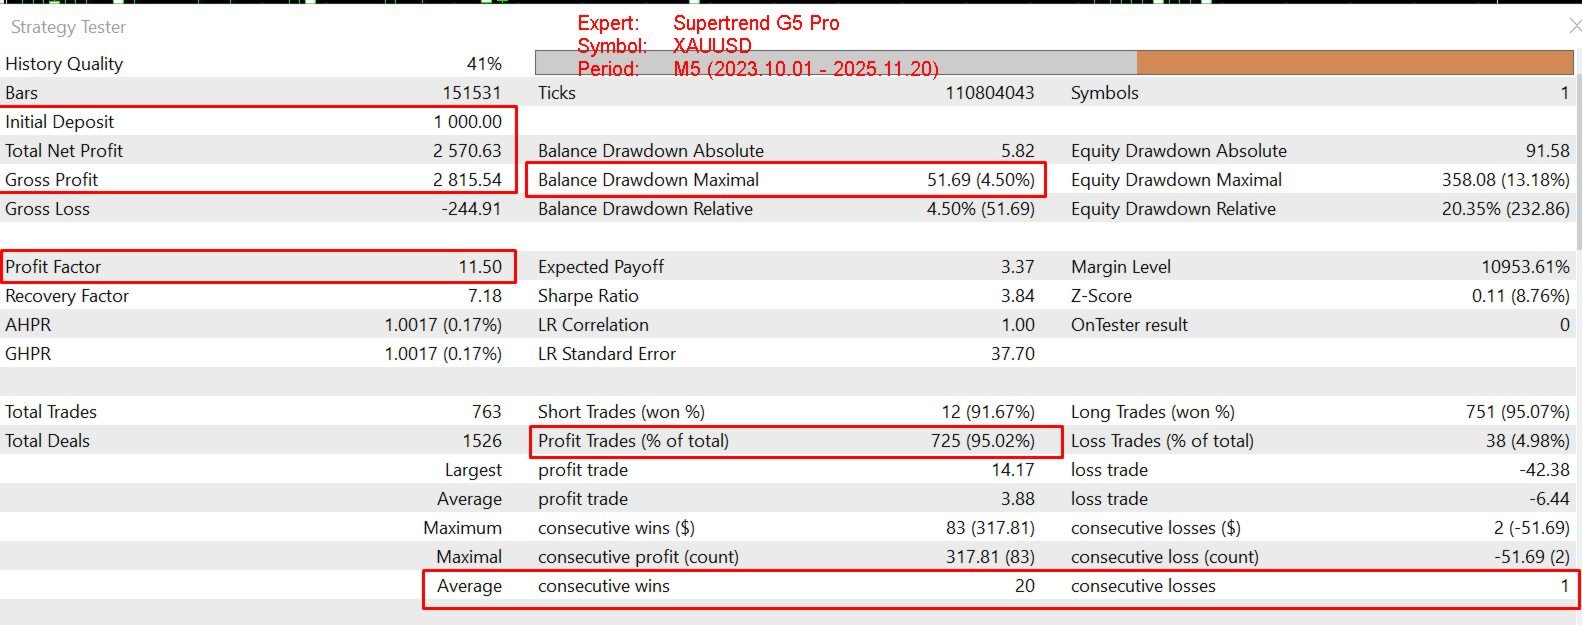The width and height of the screenshot is (1582, 625).
Task: Select the Equity Drawdown Absolute value 91.58
Action: pos(1548,151)
